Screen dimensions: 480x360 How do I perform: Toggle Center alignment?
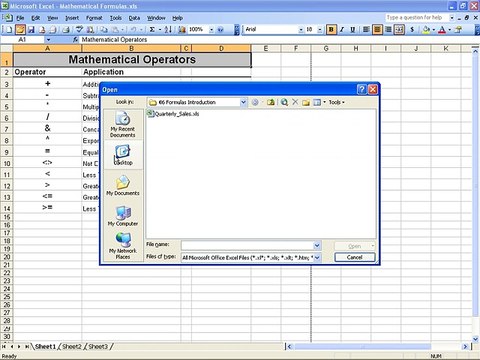tap(377, 30)
